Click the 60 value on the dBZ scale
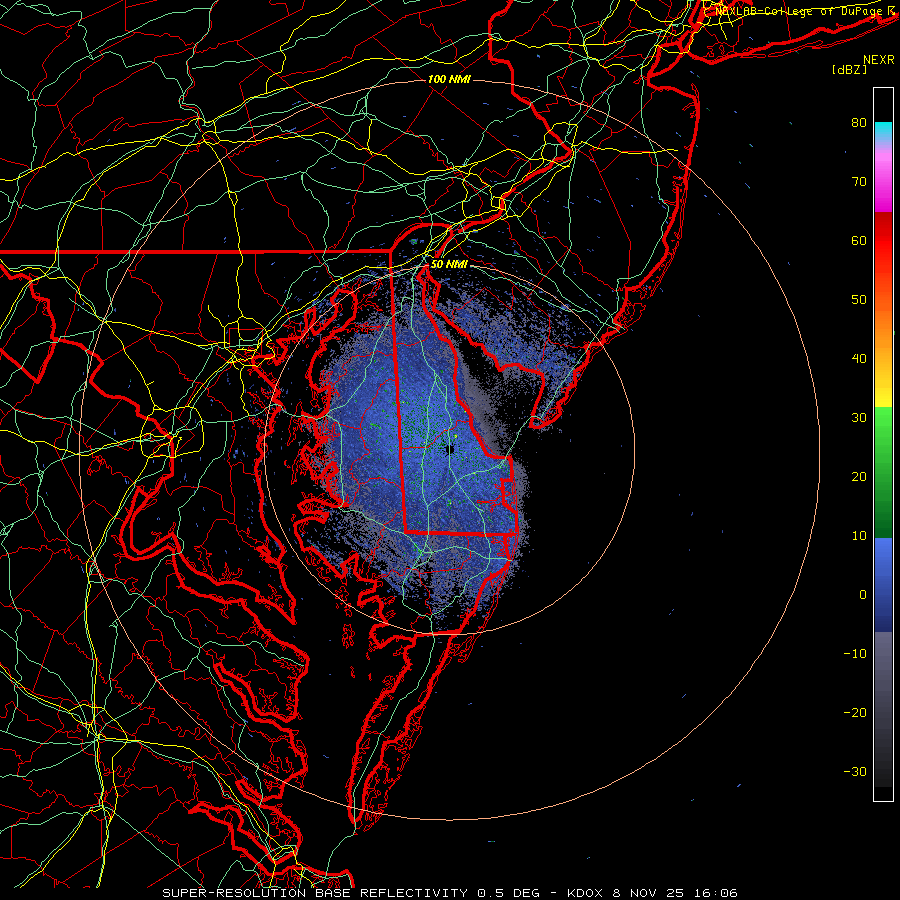The width and height of the screenshot is (900, 900). tap(859, 241)
